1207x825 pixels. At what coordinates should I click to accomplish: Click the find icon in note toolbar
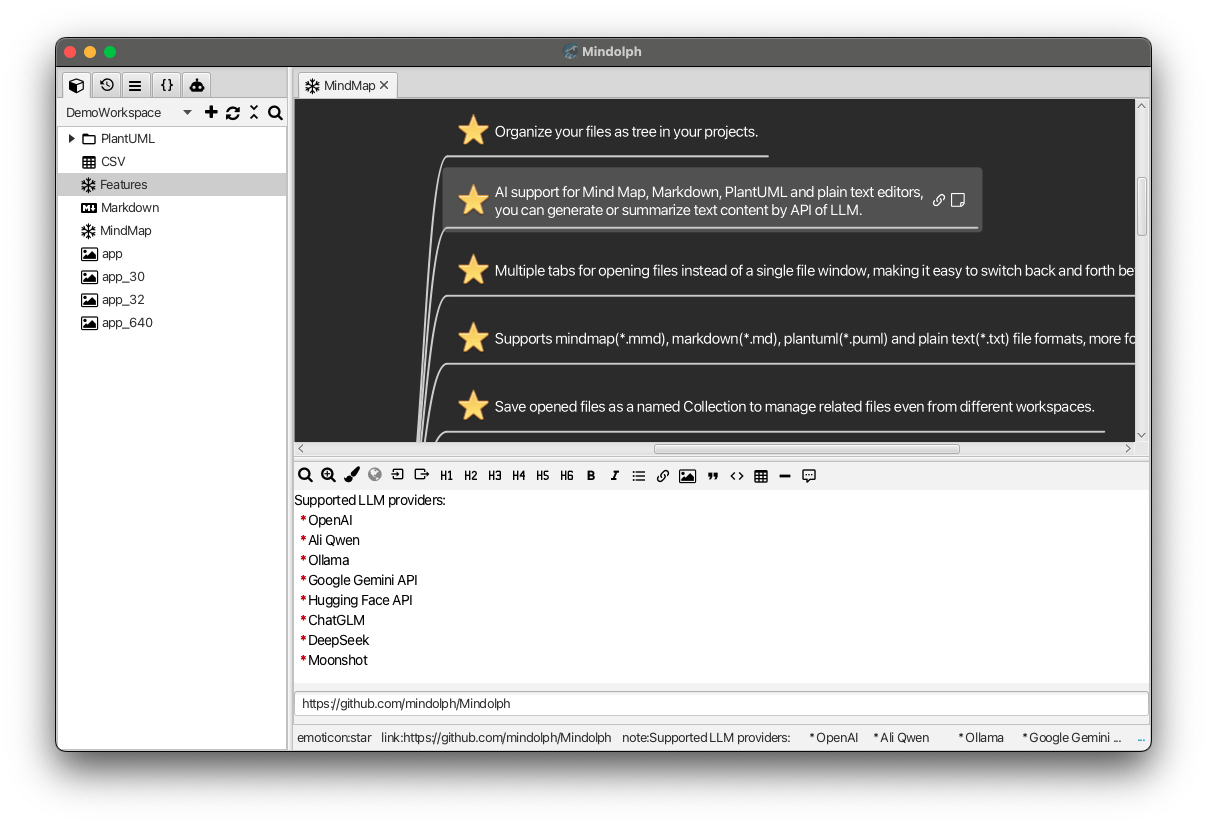(305, 476)
